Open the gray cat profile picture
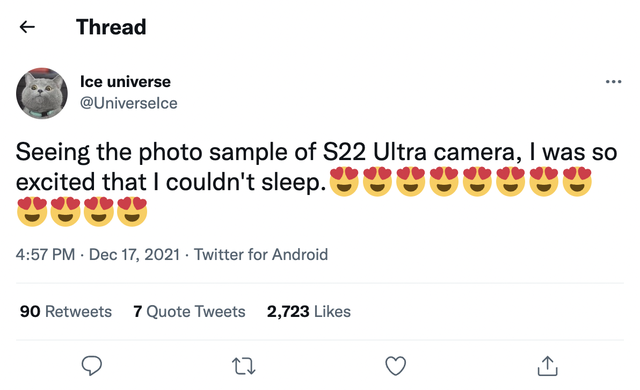This screenshot has width=640, height=390. pos(42,93)
